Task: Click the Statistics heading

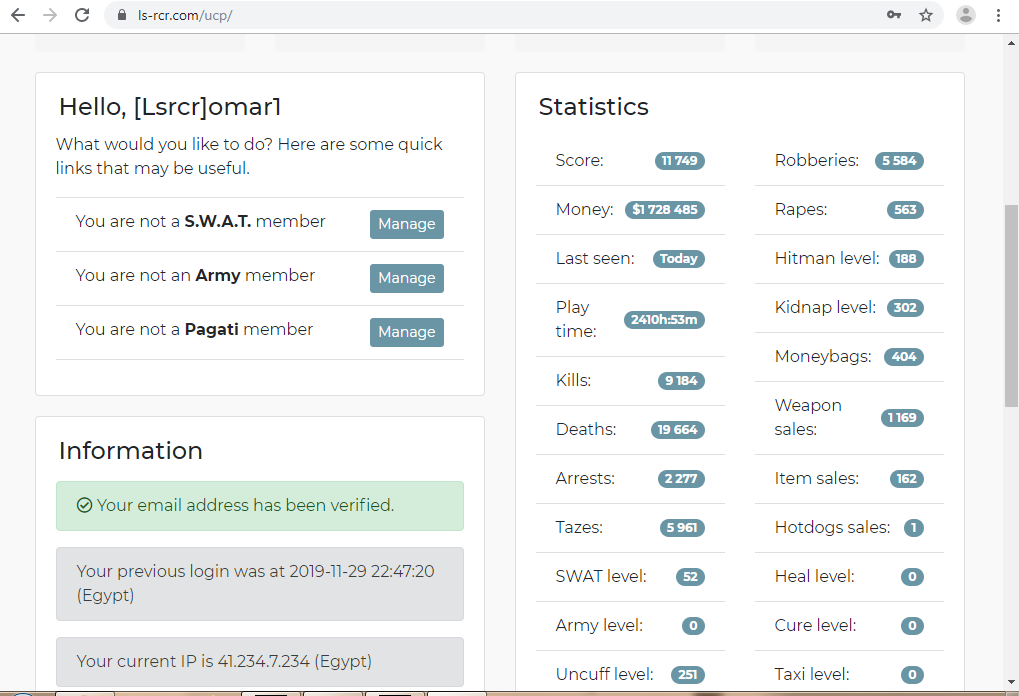Action: (593, 107)
